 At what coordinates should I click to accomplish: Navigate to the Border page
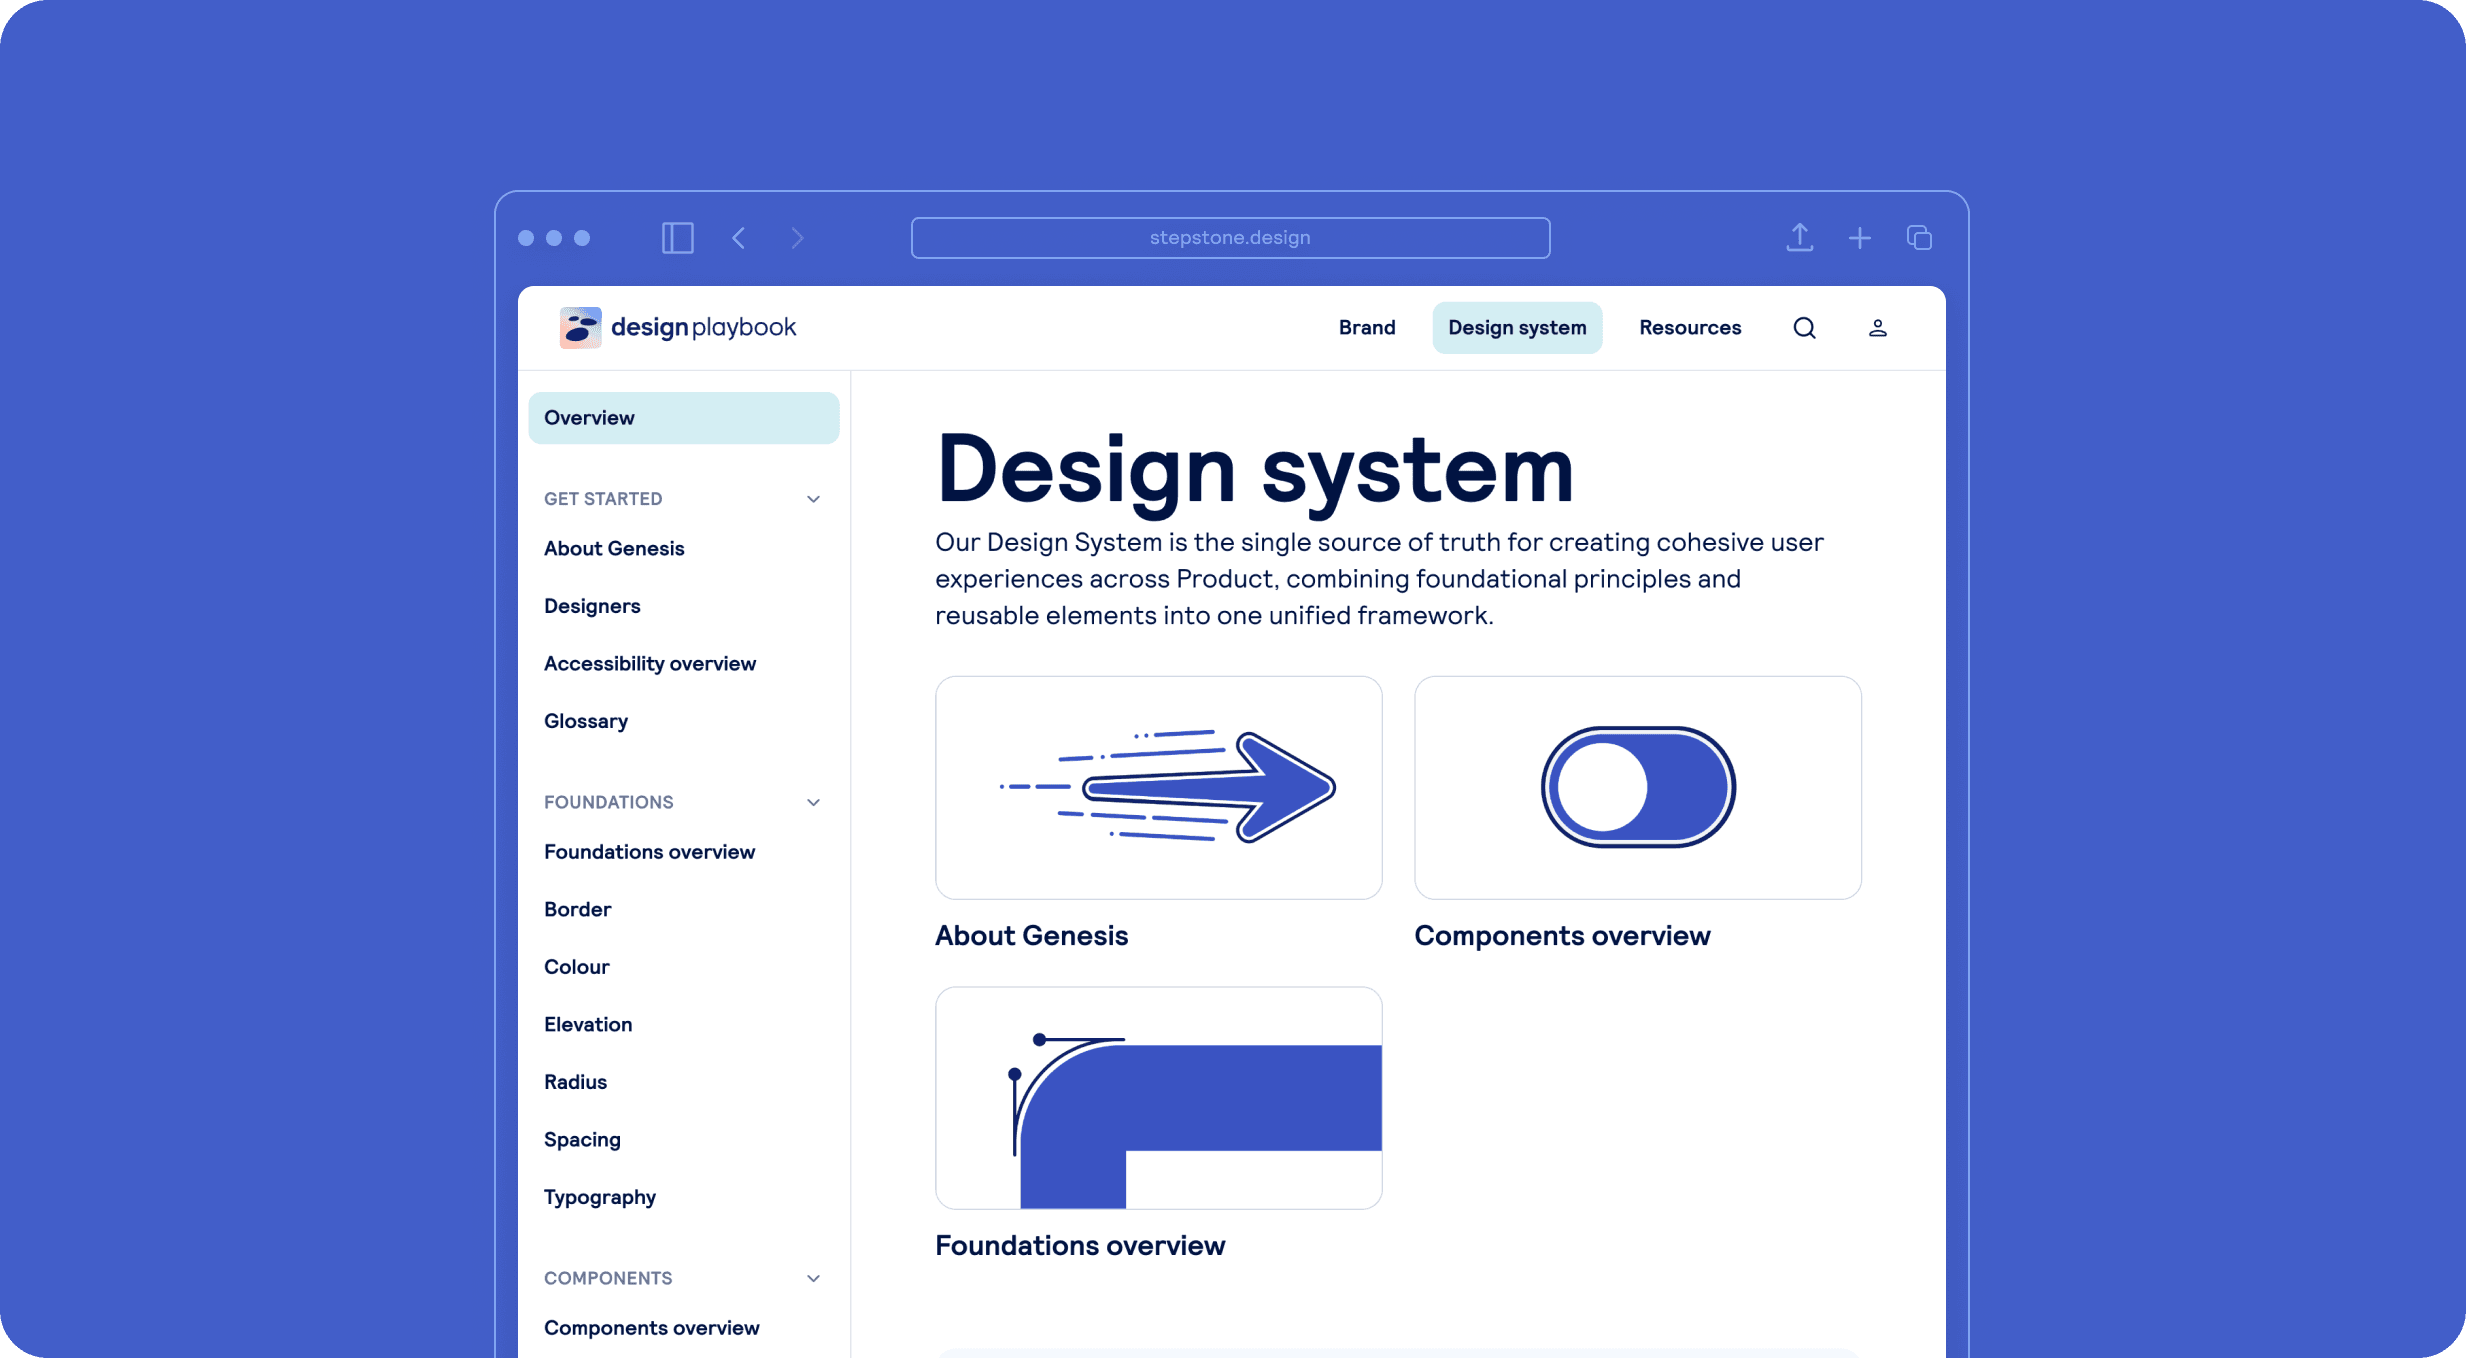coord(577,909)
